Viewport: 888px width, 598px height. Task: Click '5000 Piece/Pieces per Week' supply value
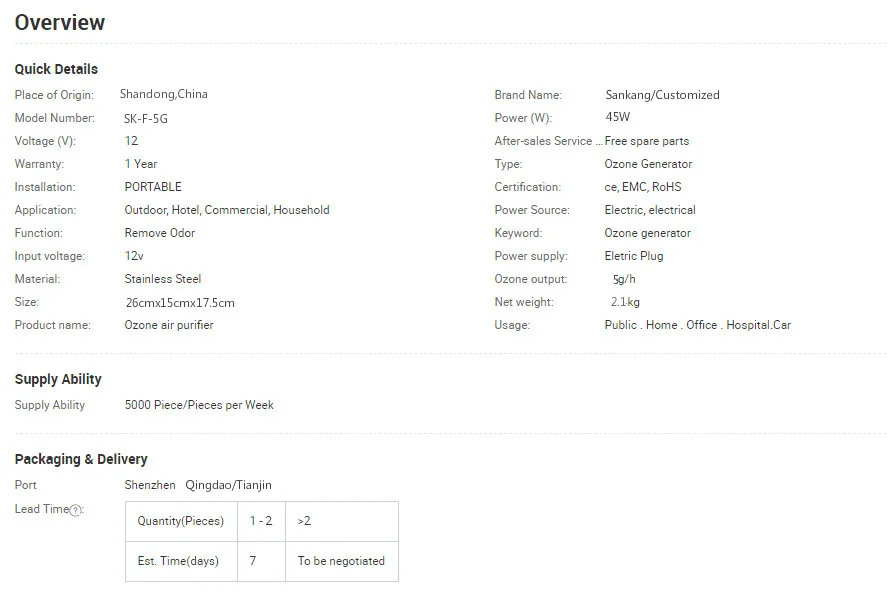(199, 405)
